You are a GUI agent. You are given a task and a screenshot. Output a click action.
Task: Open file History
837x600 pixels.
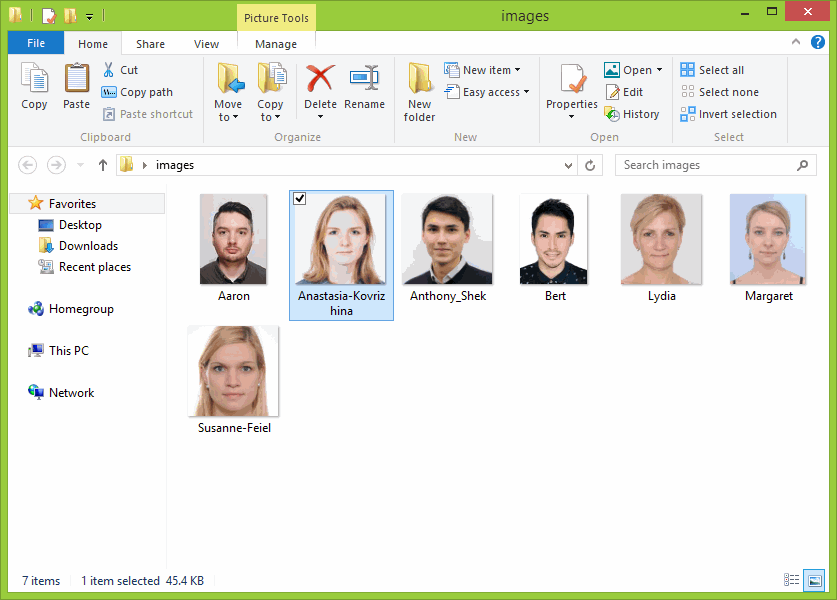[x=632, y=114]
